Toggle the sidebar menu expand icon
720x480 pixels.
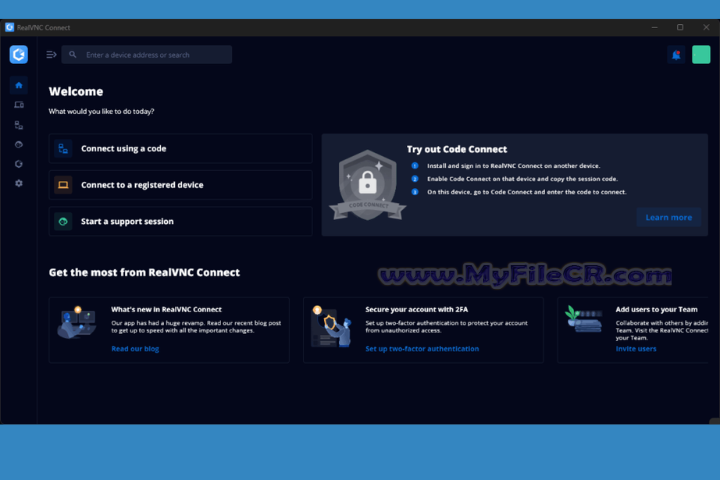coord(51,55)
